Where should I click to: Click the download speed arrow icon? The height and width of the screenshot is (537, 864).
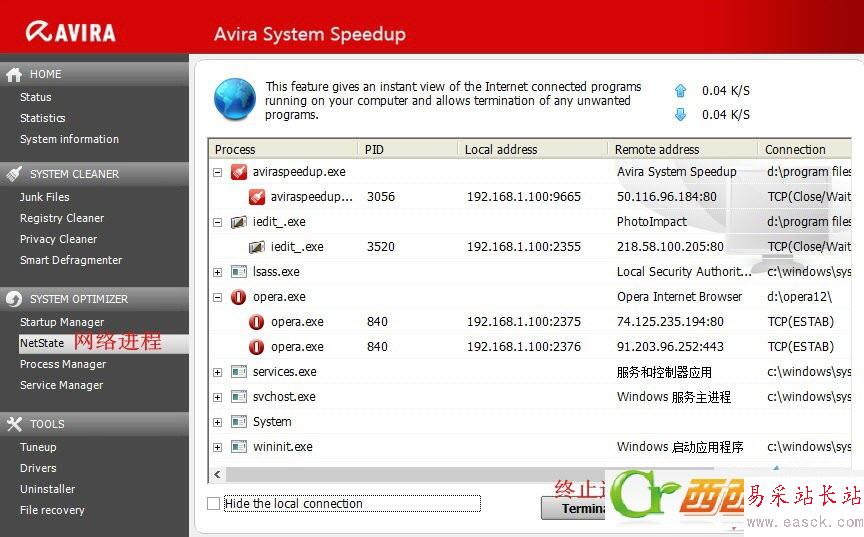(x=681, y=115)
